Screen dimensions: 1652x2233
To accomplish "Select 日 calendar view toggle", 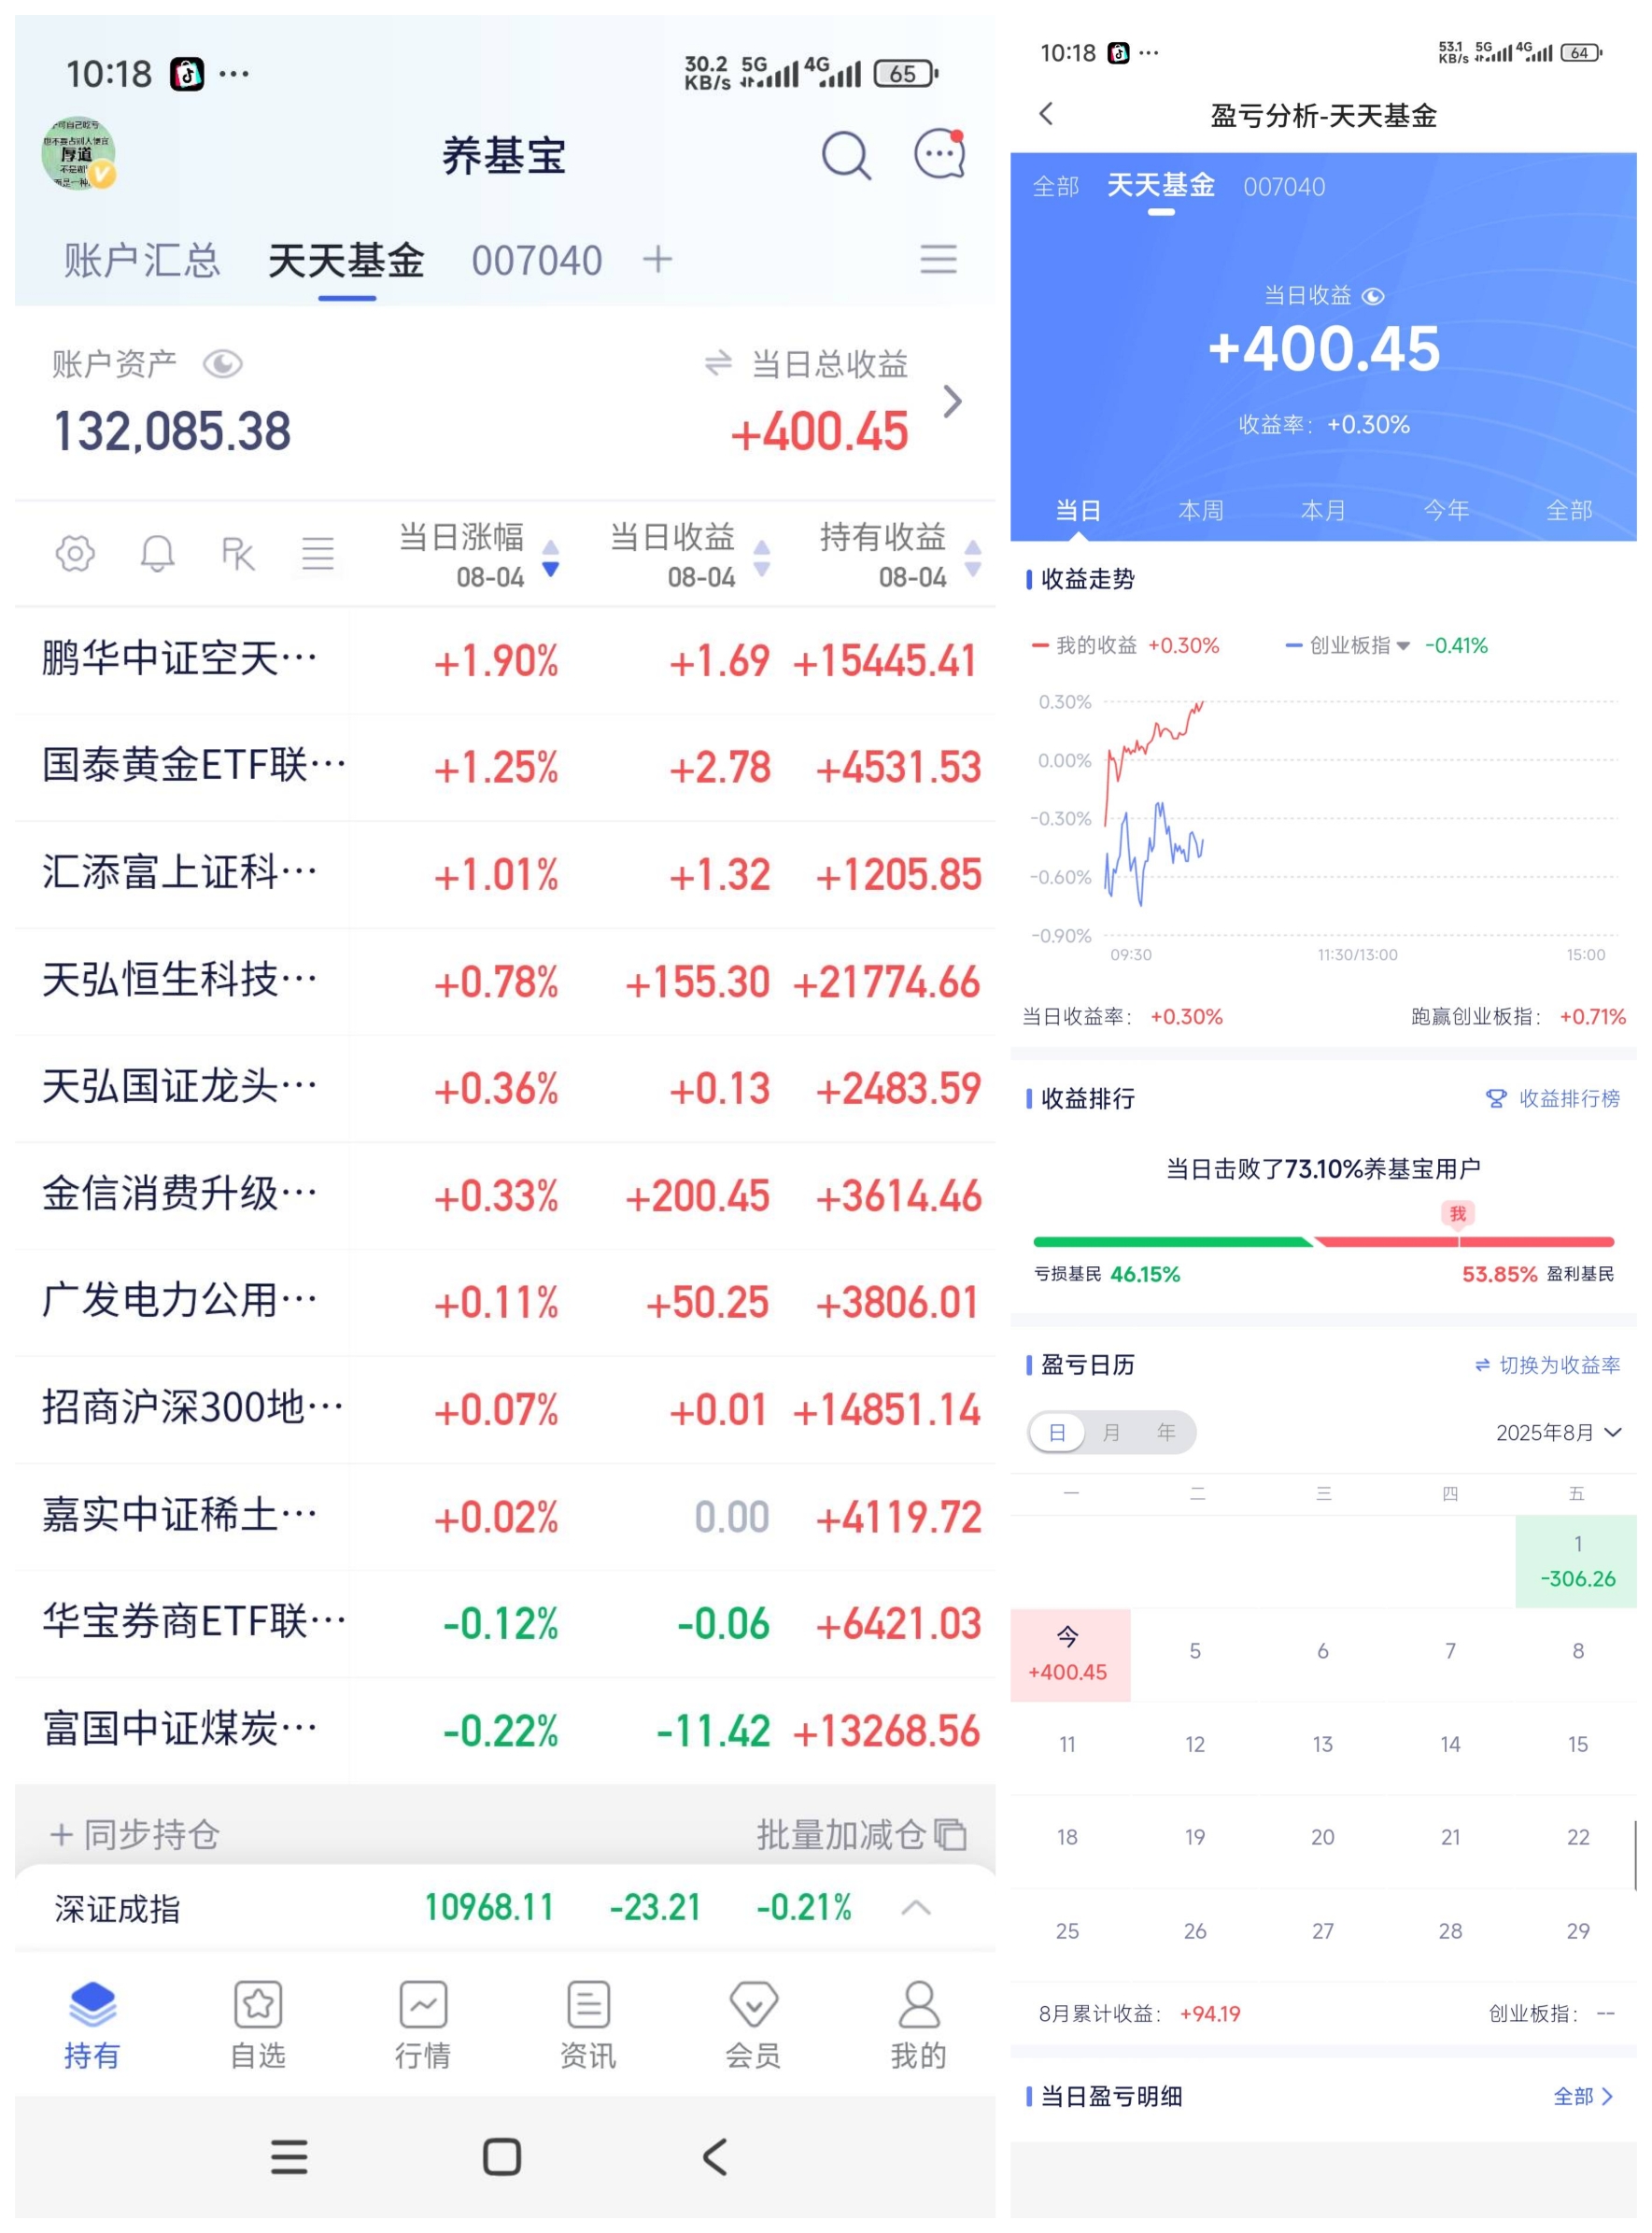I will [1057, 1432].
